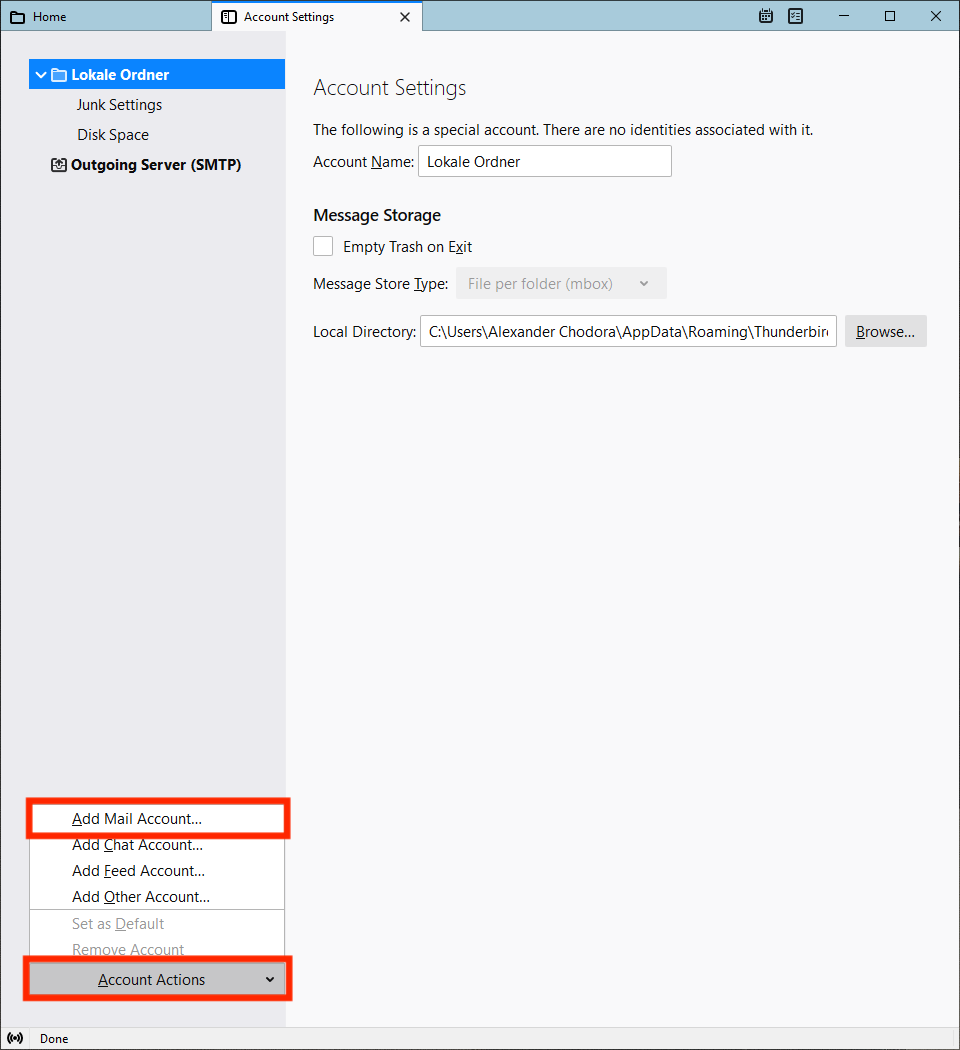The width and height of the screenshot is (960, 1050).
Task: Open Junk Settings in the sidebar
Action: pyautogui.click(x=119, y=105)
